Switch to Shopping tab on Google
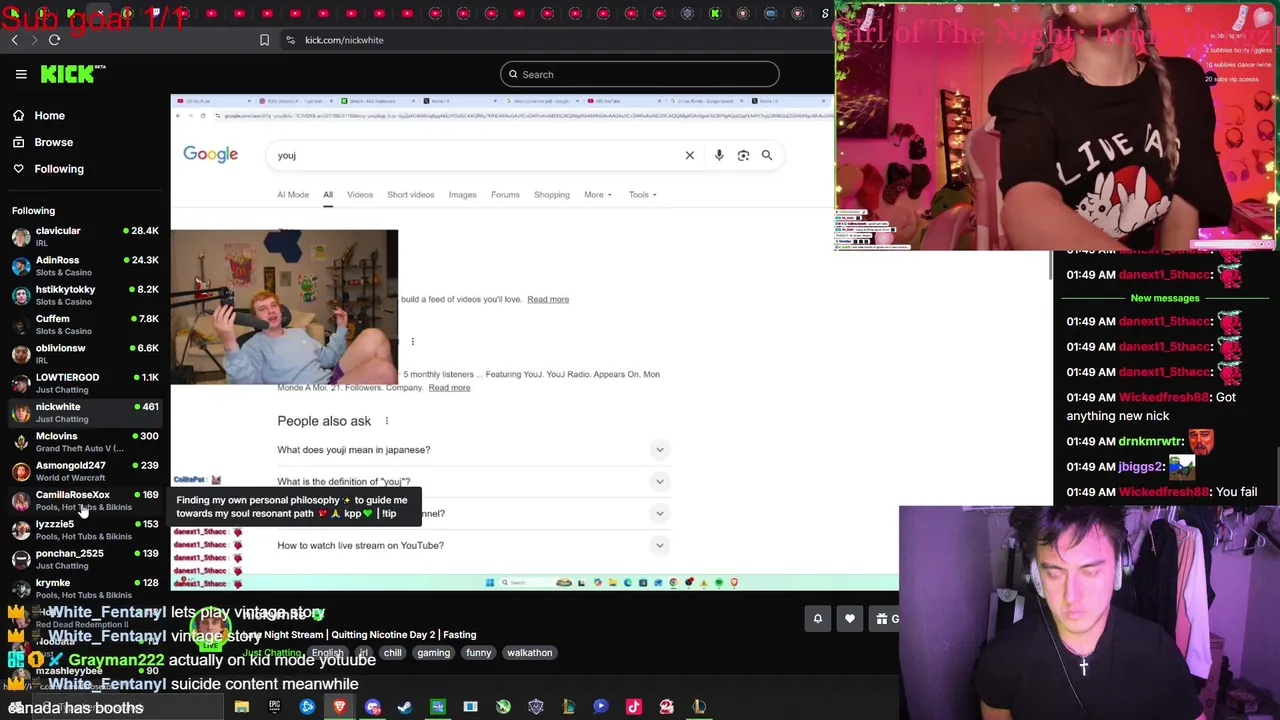 551,195
